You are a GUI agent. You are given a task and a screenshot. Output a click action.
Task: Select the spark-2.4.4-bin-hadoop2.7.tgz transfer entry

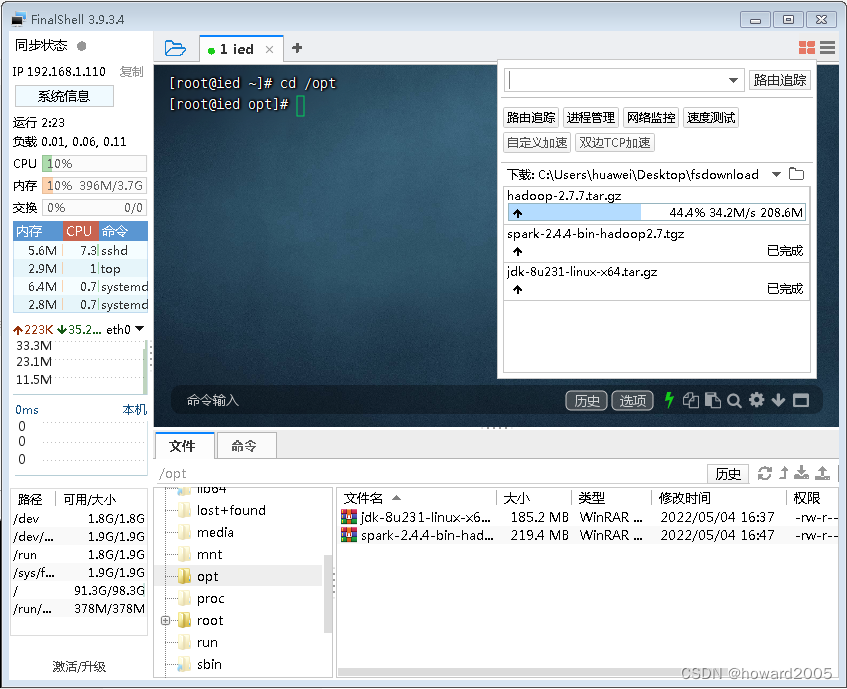[x=656, y=243]
